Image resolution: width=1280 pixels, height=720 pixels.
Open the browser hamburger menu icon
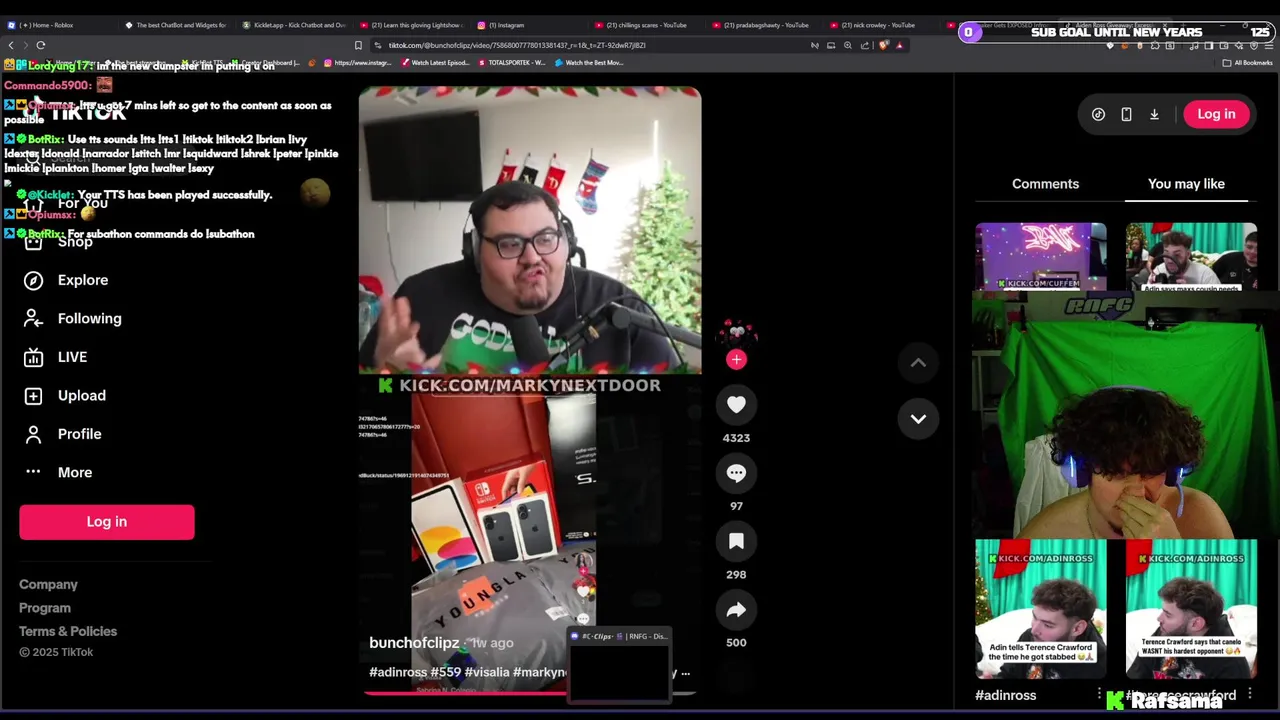[1270, 45]
